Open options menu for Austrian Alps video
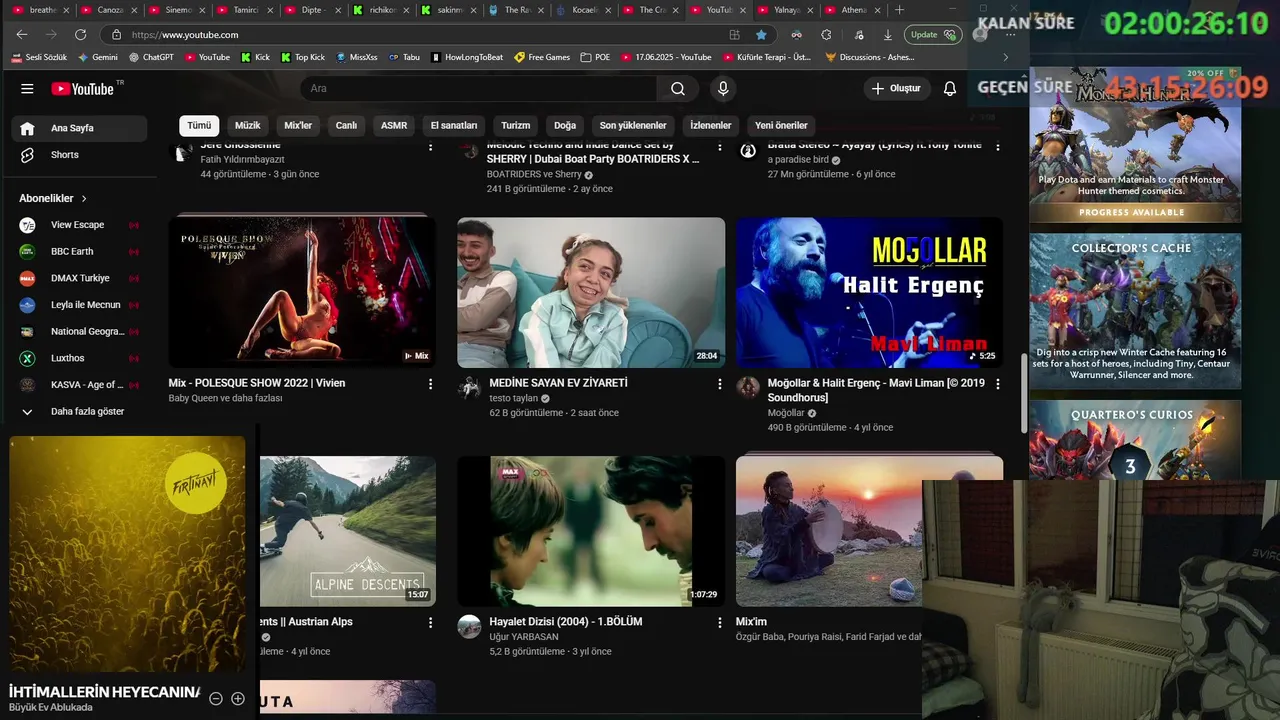Screen dimensions: 1280x720 pyautogui.click(x=431, y=622)
